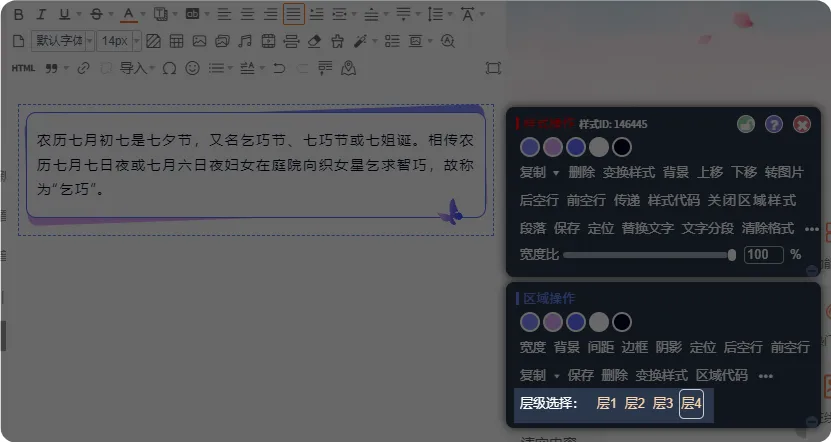The height and width of the screenshot is (442, 831).
Task: Expand the blockquote dropdown arrow
Action: (x=66, y=68)
